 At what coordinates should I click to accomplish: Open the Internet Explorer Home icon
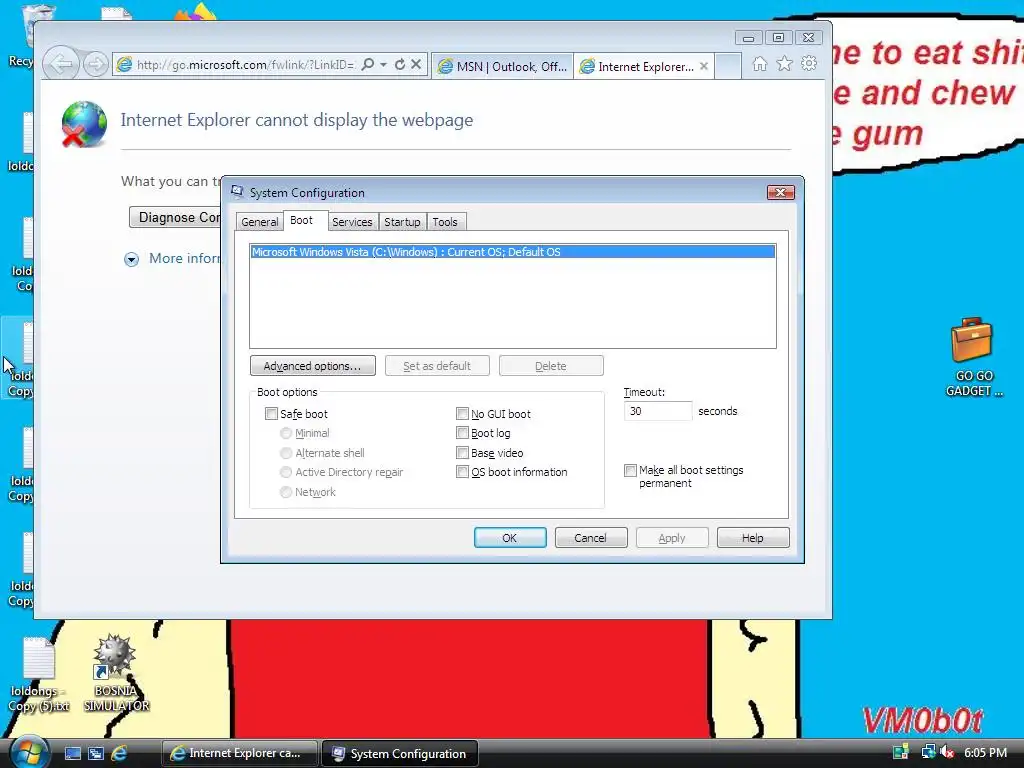click(760, 63)
